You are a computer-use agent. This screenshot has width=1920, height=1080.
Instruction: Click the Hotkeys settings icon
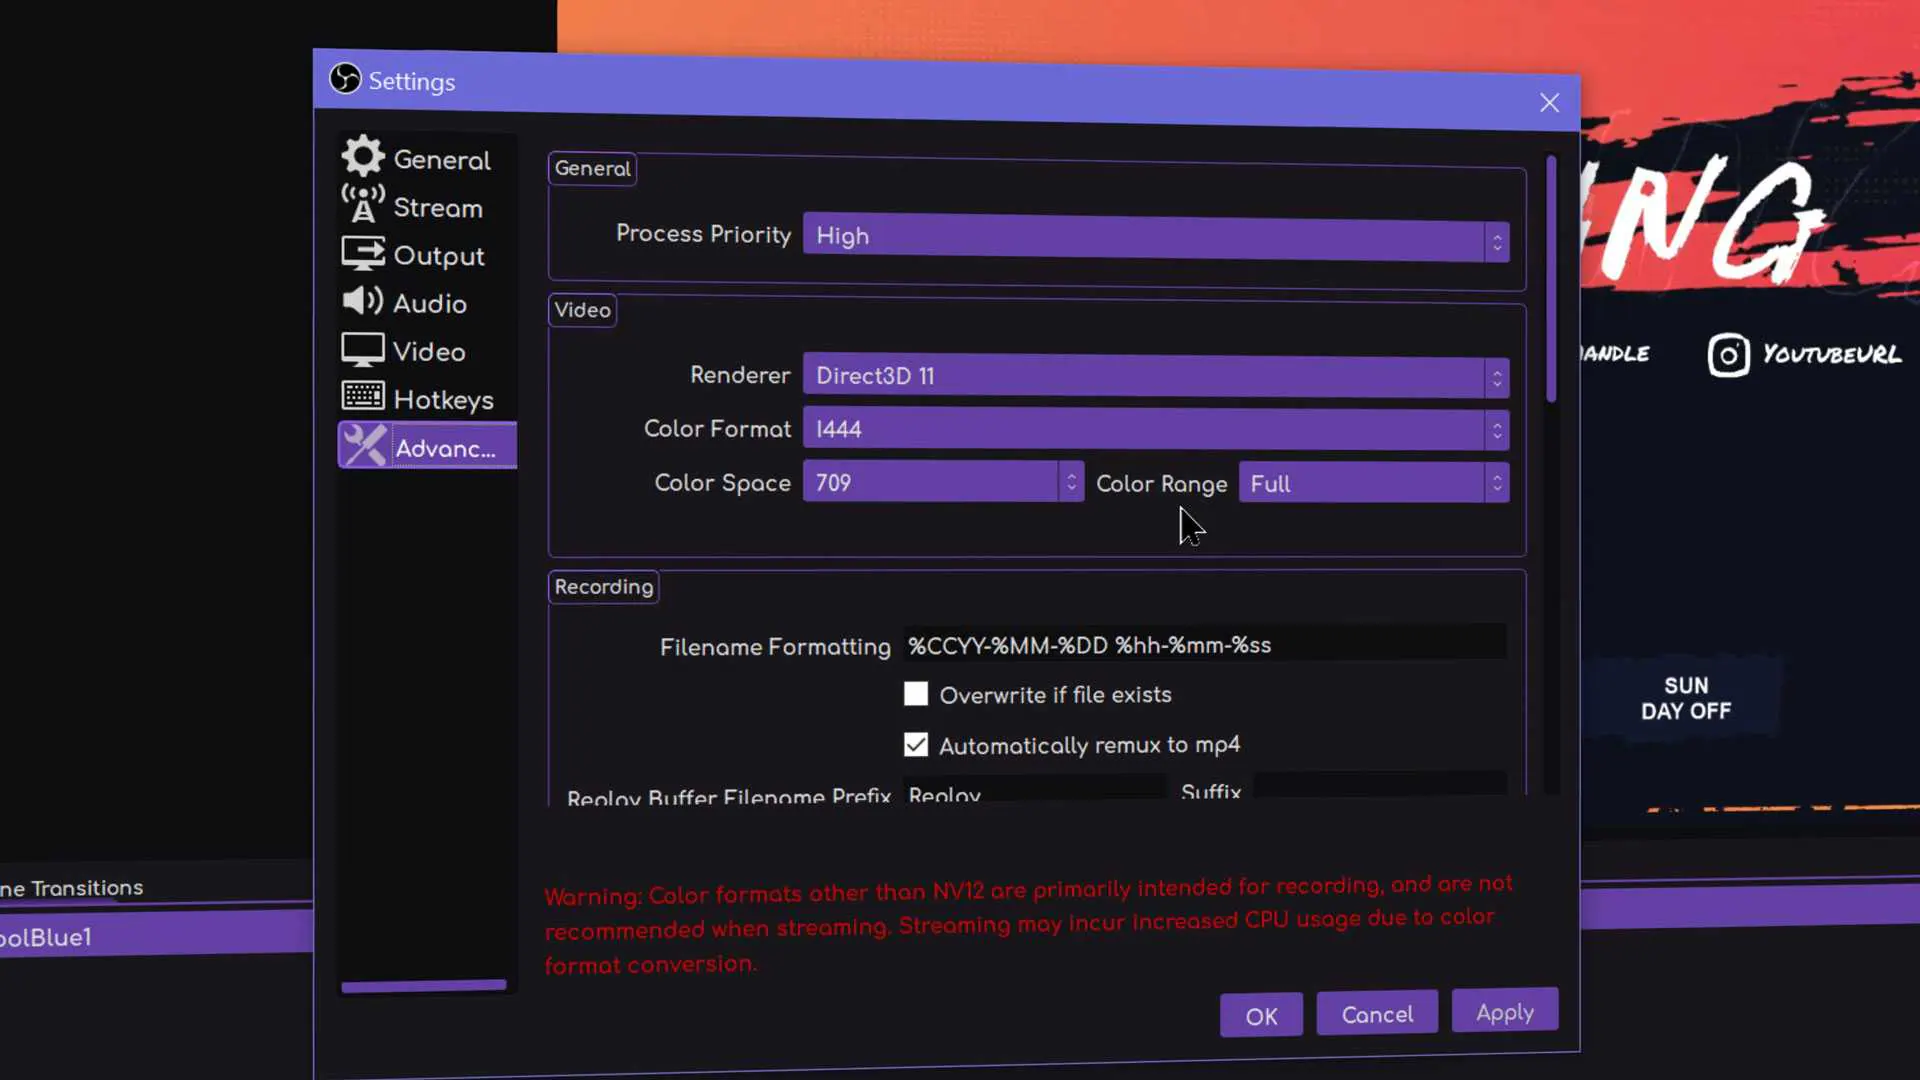(x=363, y=400)
